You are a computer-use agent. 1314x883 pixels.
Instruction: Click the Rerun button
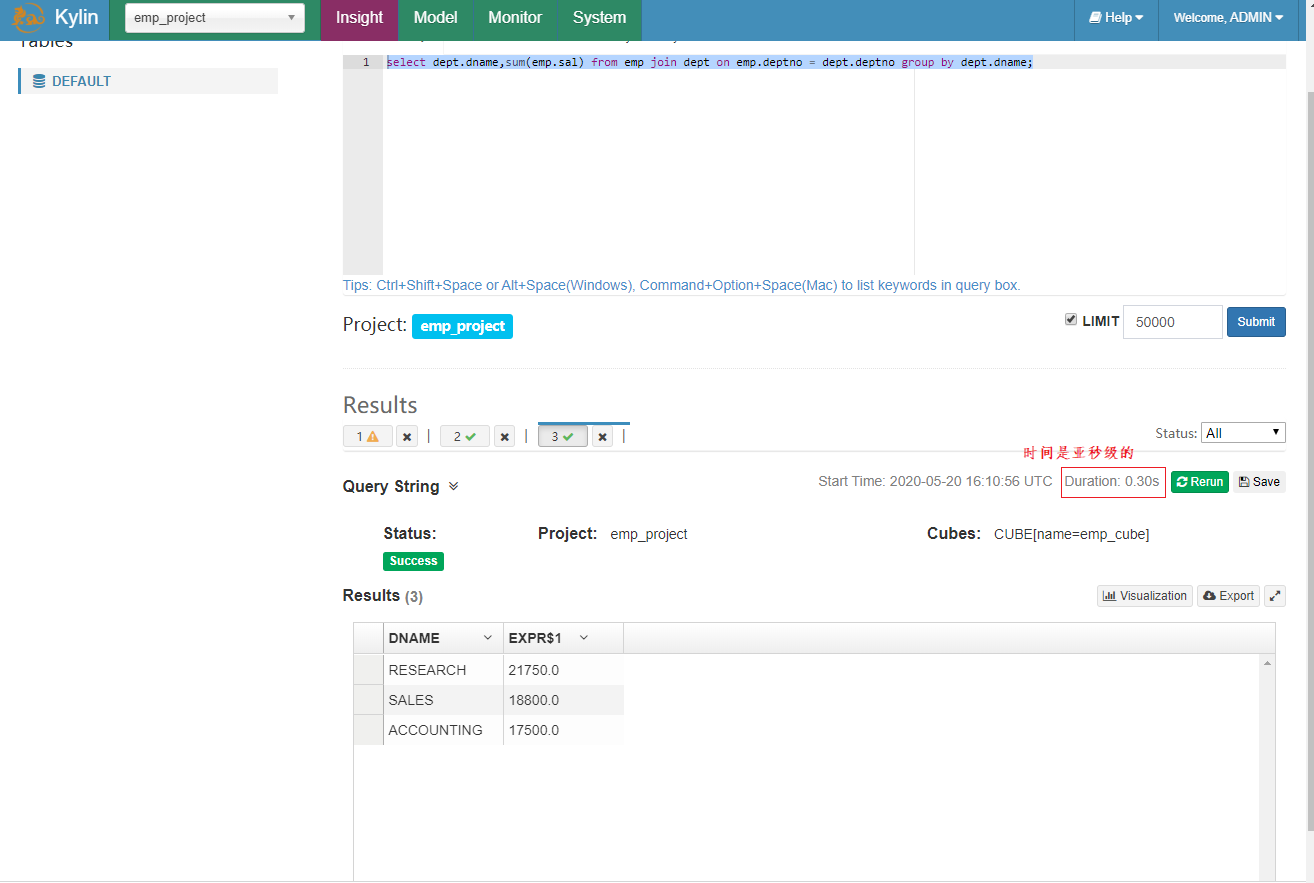(1200, 482)
